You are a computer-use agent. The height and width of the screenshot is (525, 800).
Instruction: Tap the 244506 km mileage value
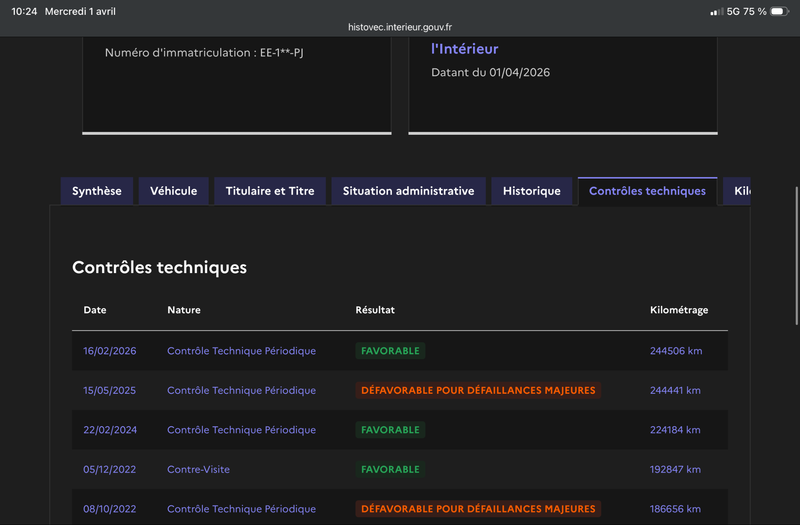coord(675,351)
